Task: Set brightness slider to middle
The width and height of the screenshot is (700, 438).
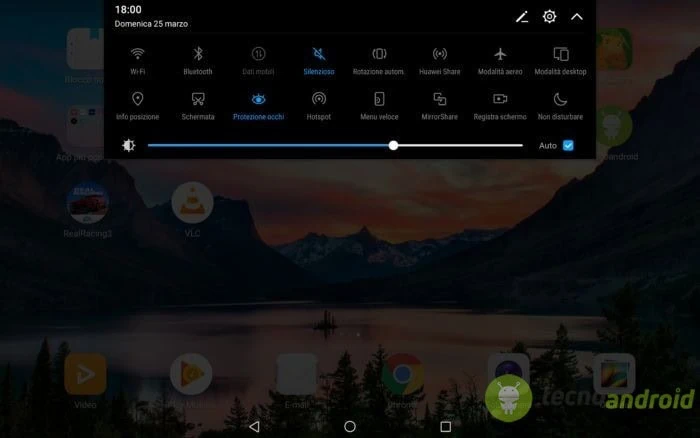Action: point(335,146)
